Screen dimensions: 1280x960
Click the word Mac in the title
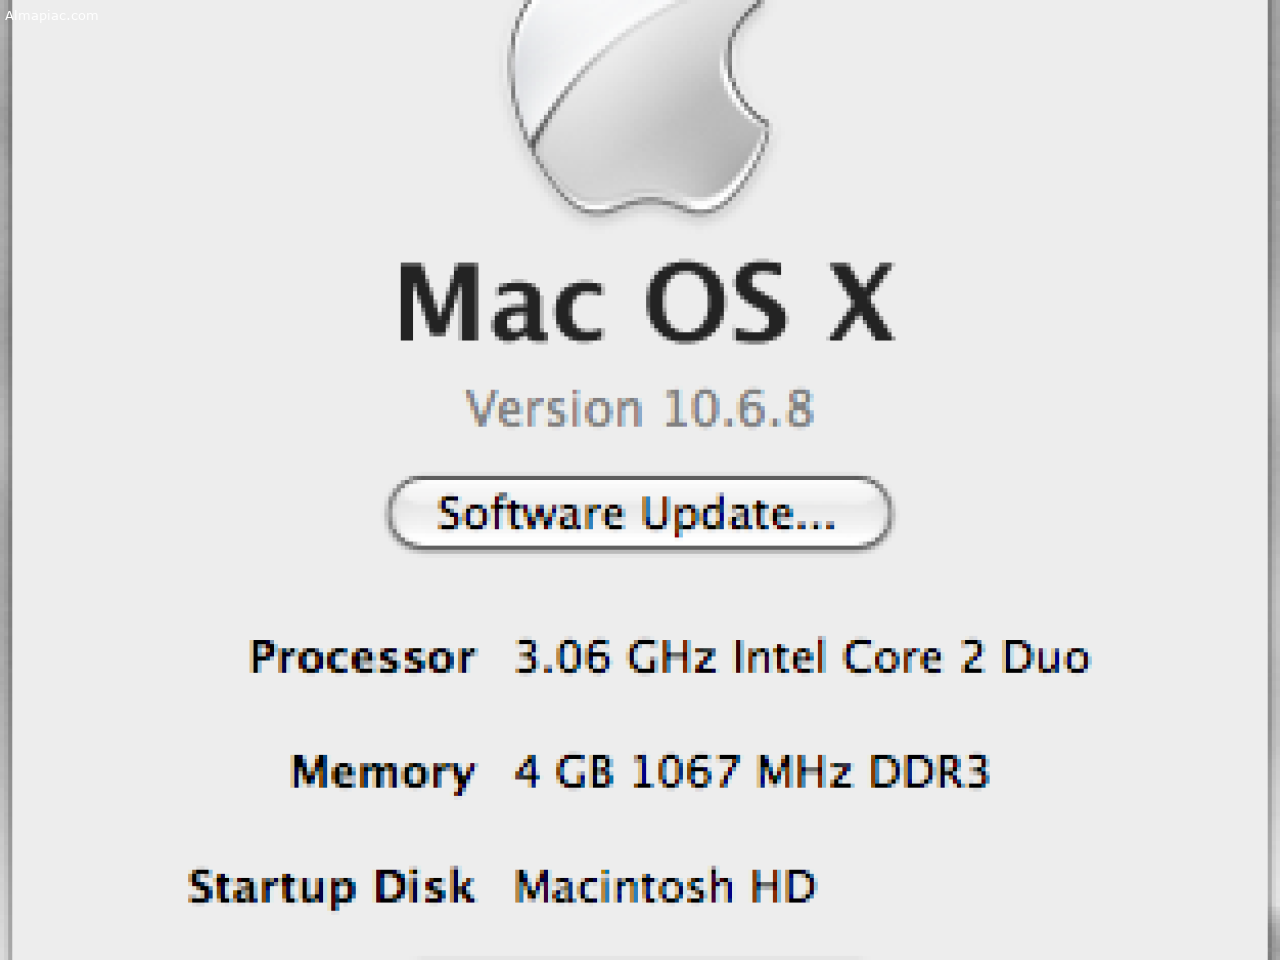(x=501, y=302)
